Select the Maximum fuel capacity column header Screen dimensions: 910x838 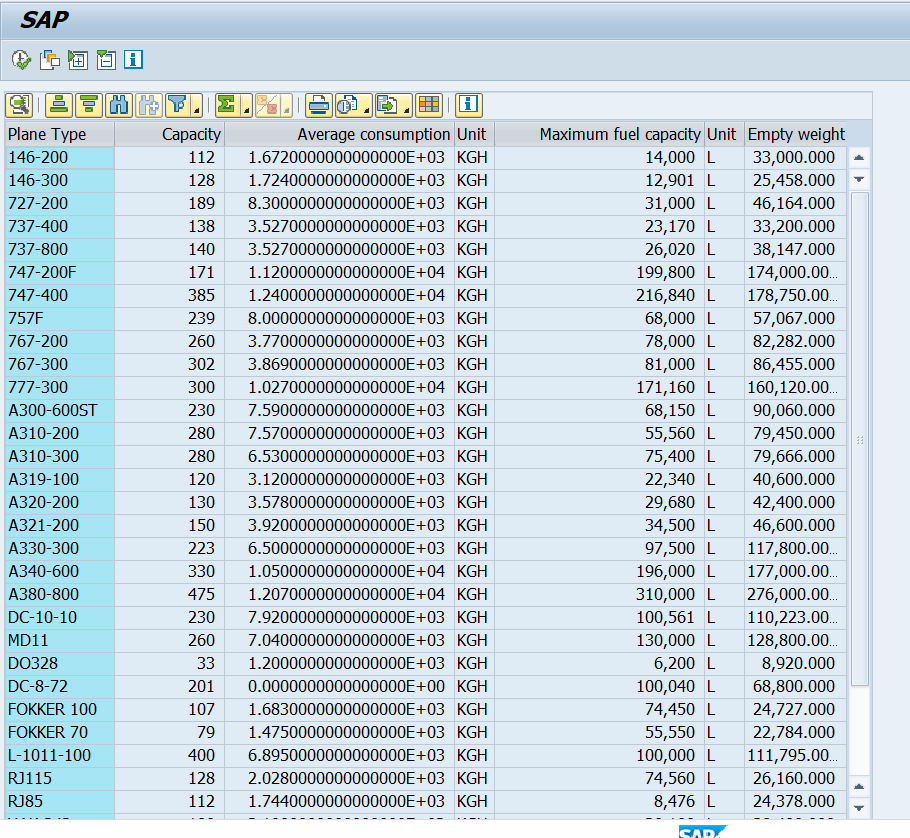click(599, 134)
